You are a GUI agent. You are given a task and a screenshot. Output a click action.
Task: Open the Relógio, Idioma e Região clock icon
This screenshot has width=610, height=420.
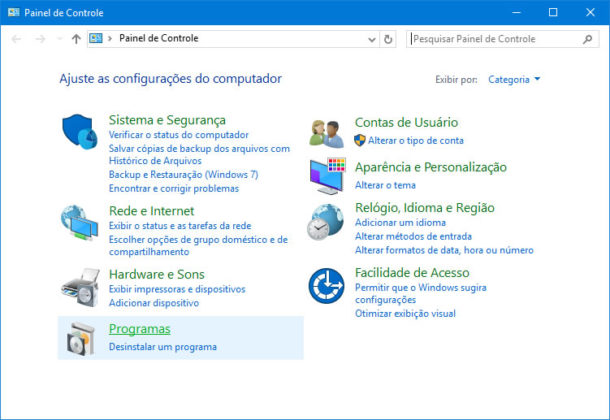(326, 222)
